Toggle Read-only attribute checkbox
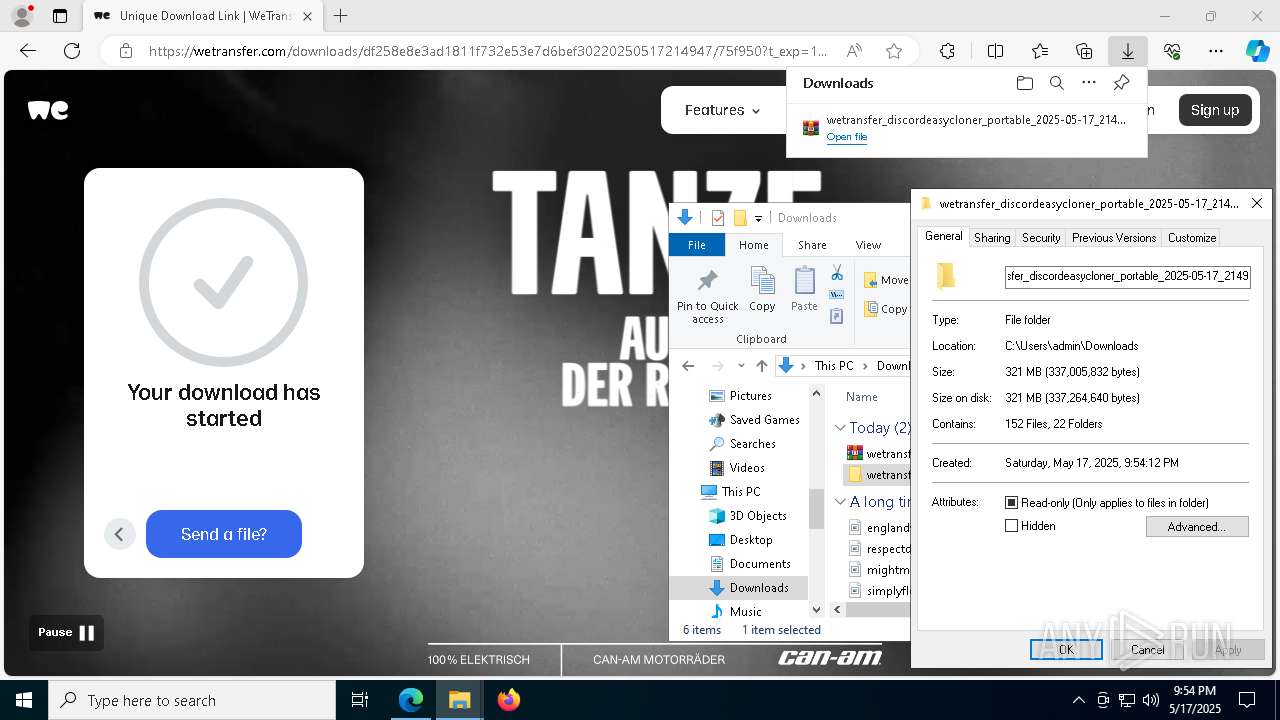Viewport: 1280px width, 720px height. [1011, 503]
